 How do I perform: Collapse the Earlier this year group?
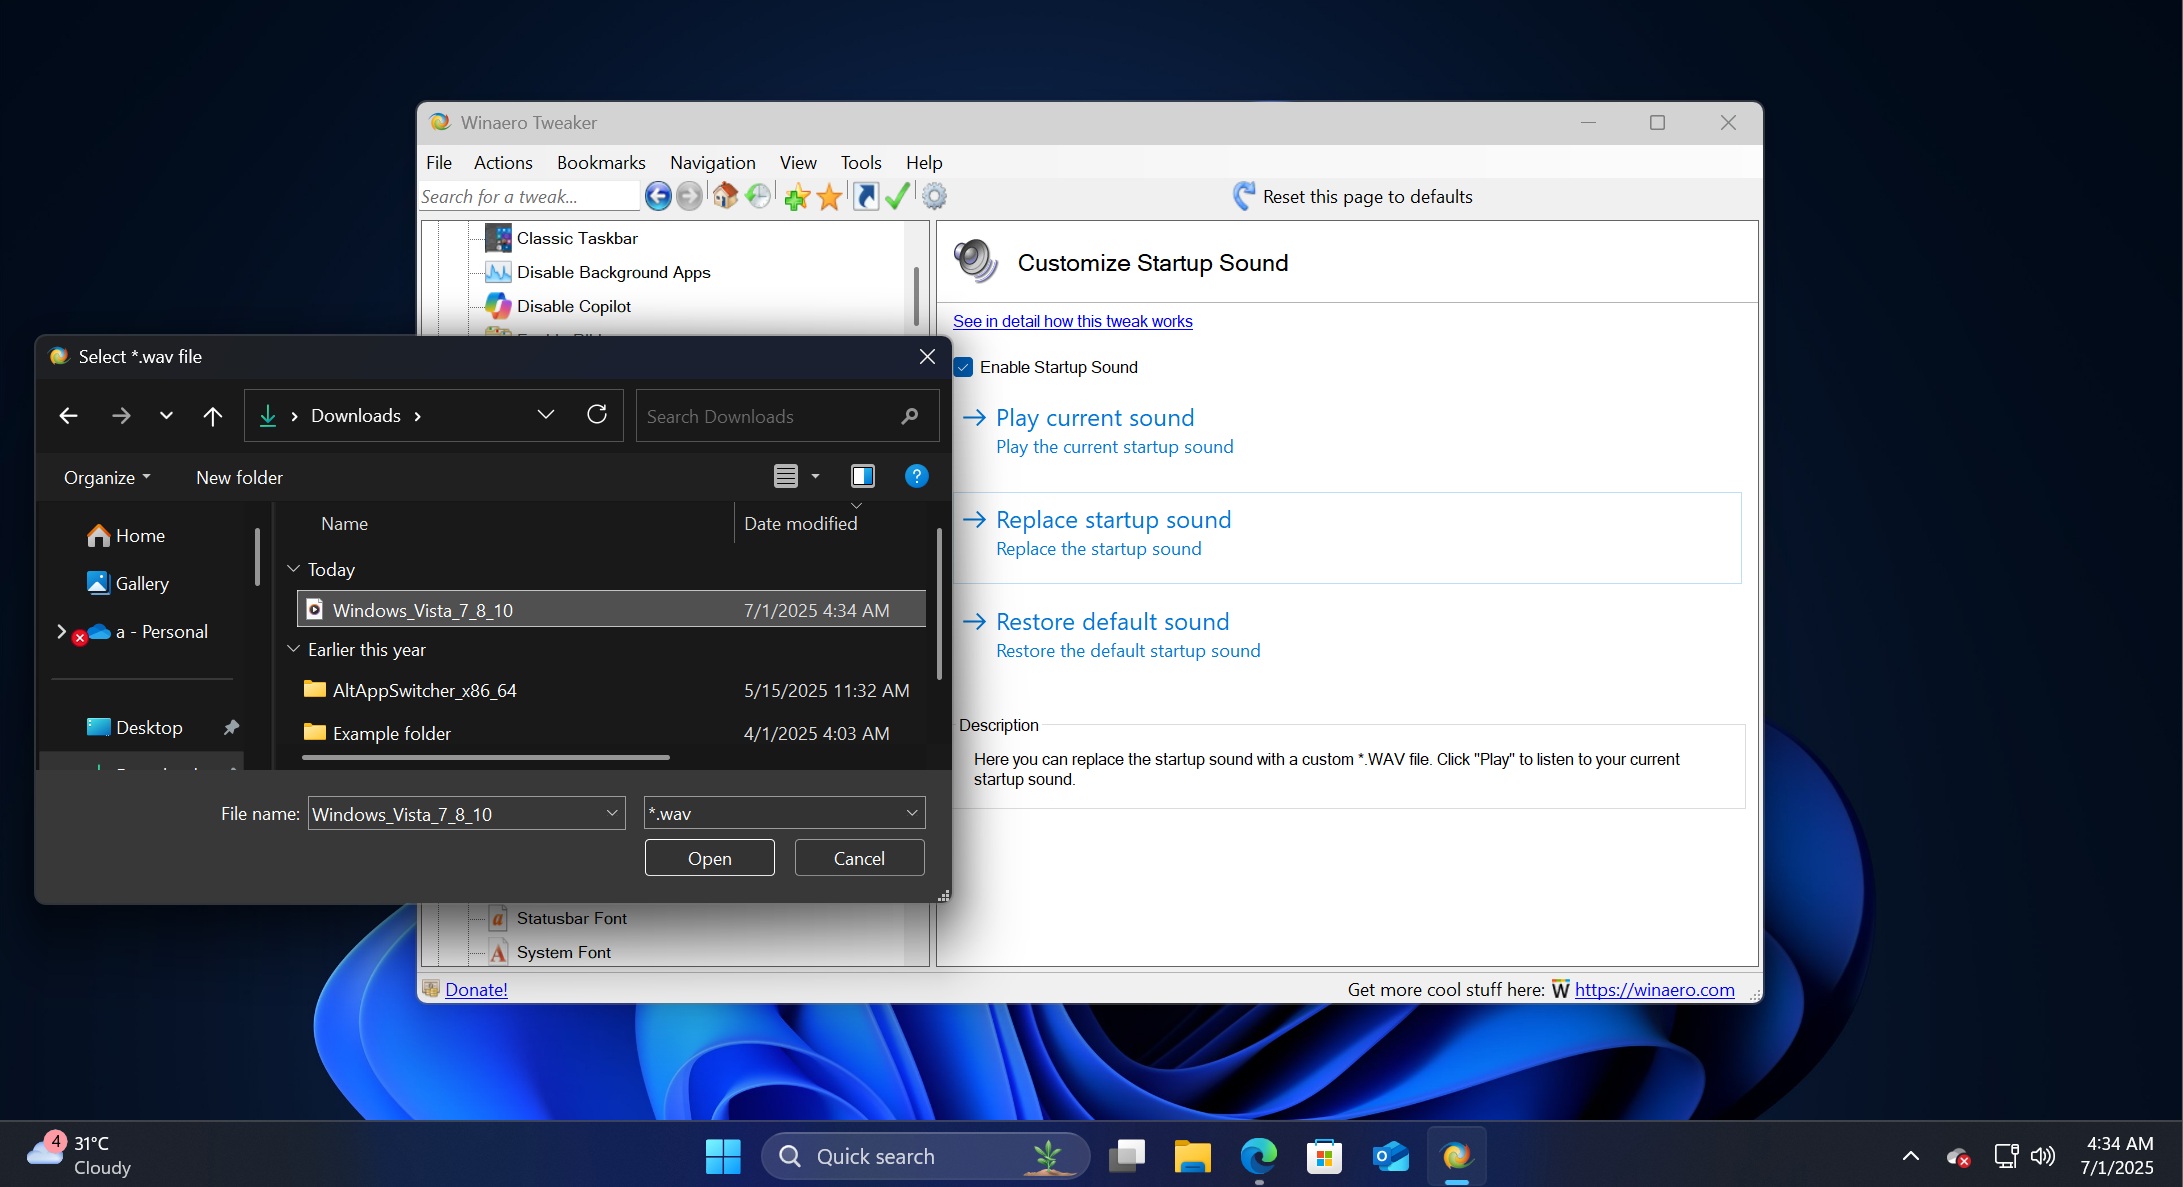click(x=294, y=649)
